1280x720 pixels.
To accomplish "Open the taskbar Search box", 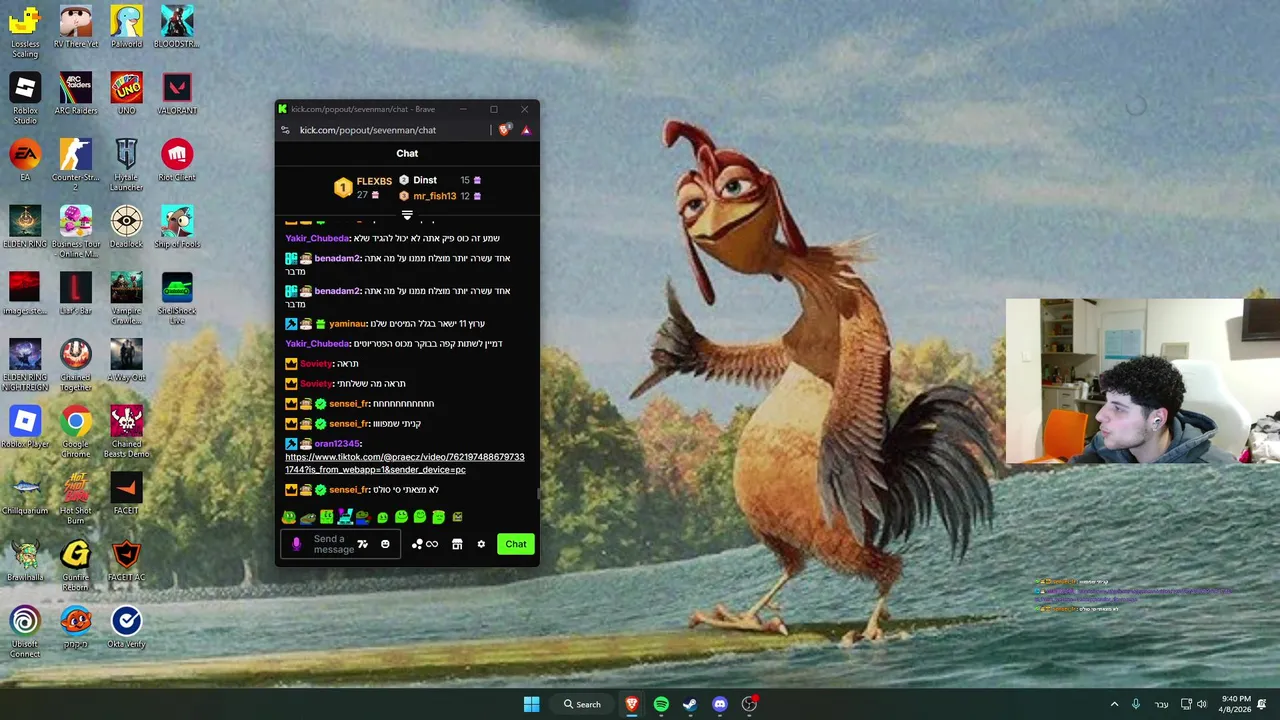I will (582, 704).
